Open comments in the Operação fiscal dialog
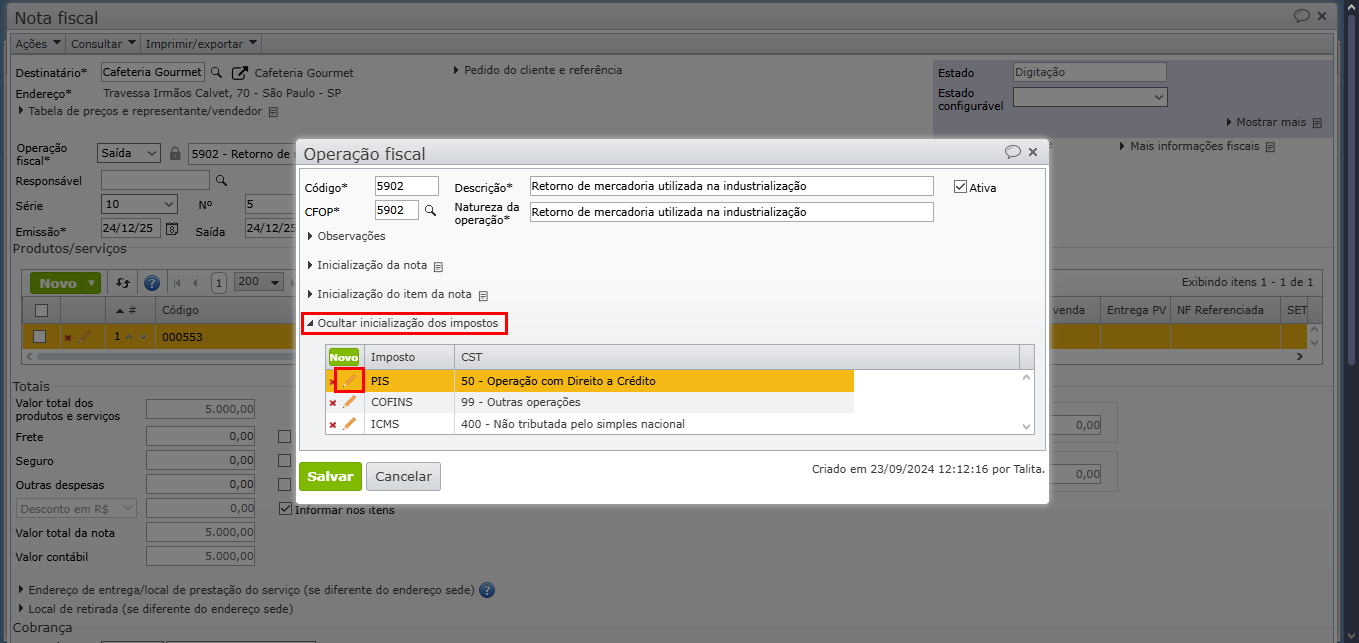The width and height of the screenshot is (1359, 643). pos(1012,152)
